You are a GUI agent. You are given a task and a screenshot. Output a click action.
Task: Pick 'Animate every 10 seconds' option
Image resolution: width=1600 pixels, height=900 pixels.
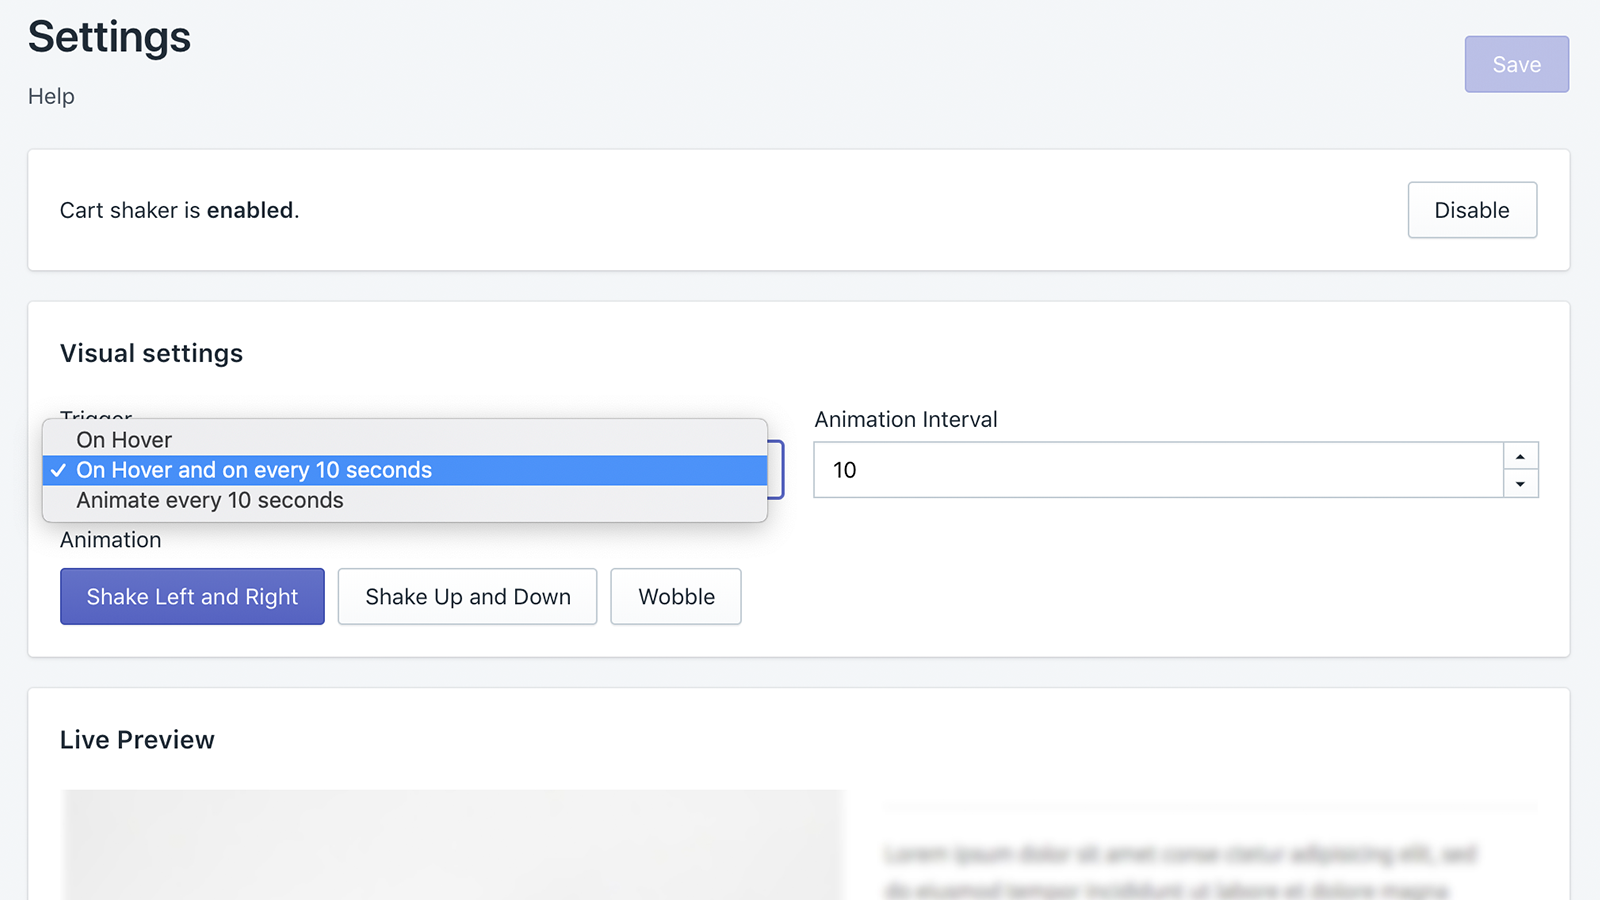point(210,500)
